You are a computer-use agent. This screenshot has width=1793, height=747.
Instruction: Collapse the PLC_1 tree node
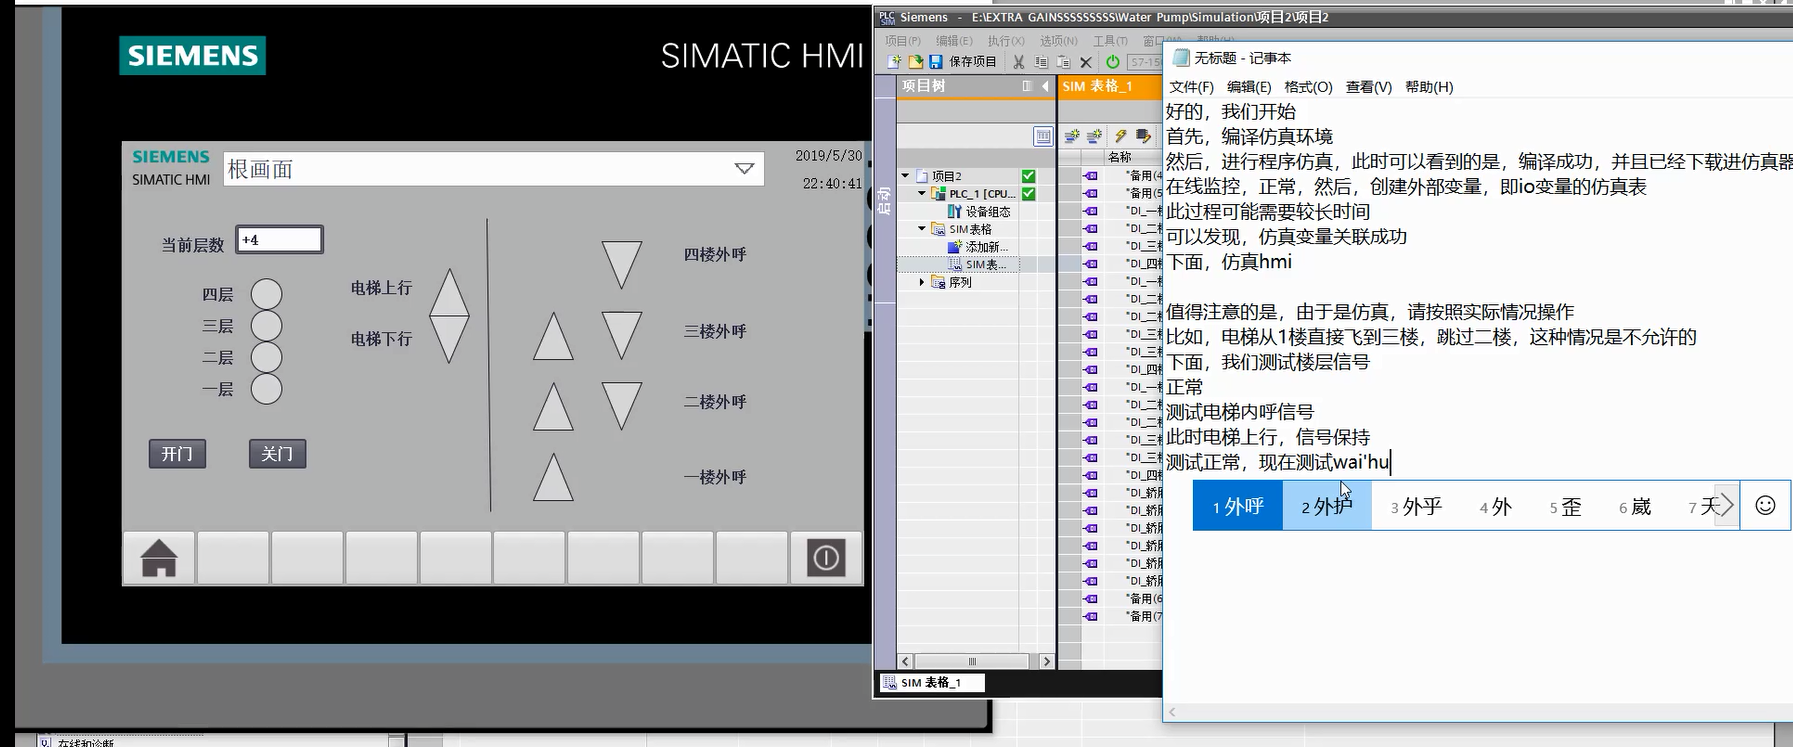point(922,194)
